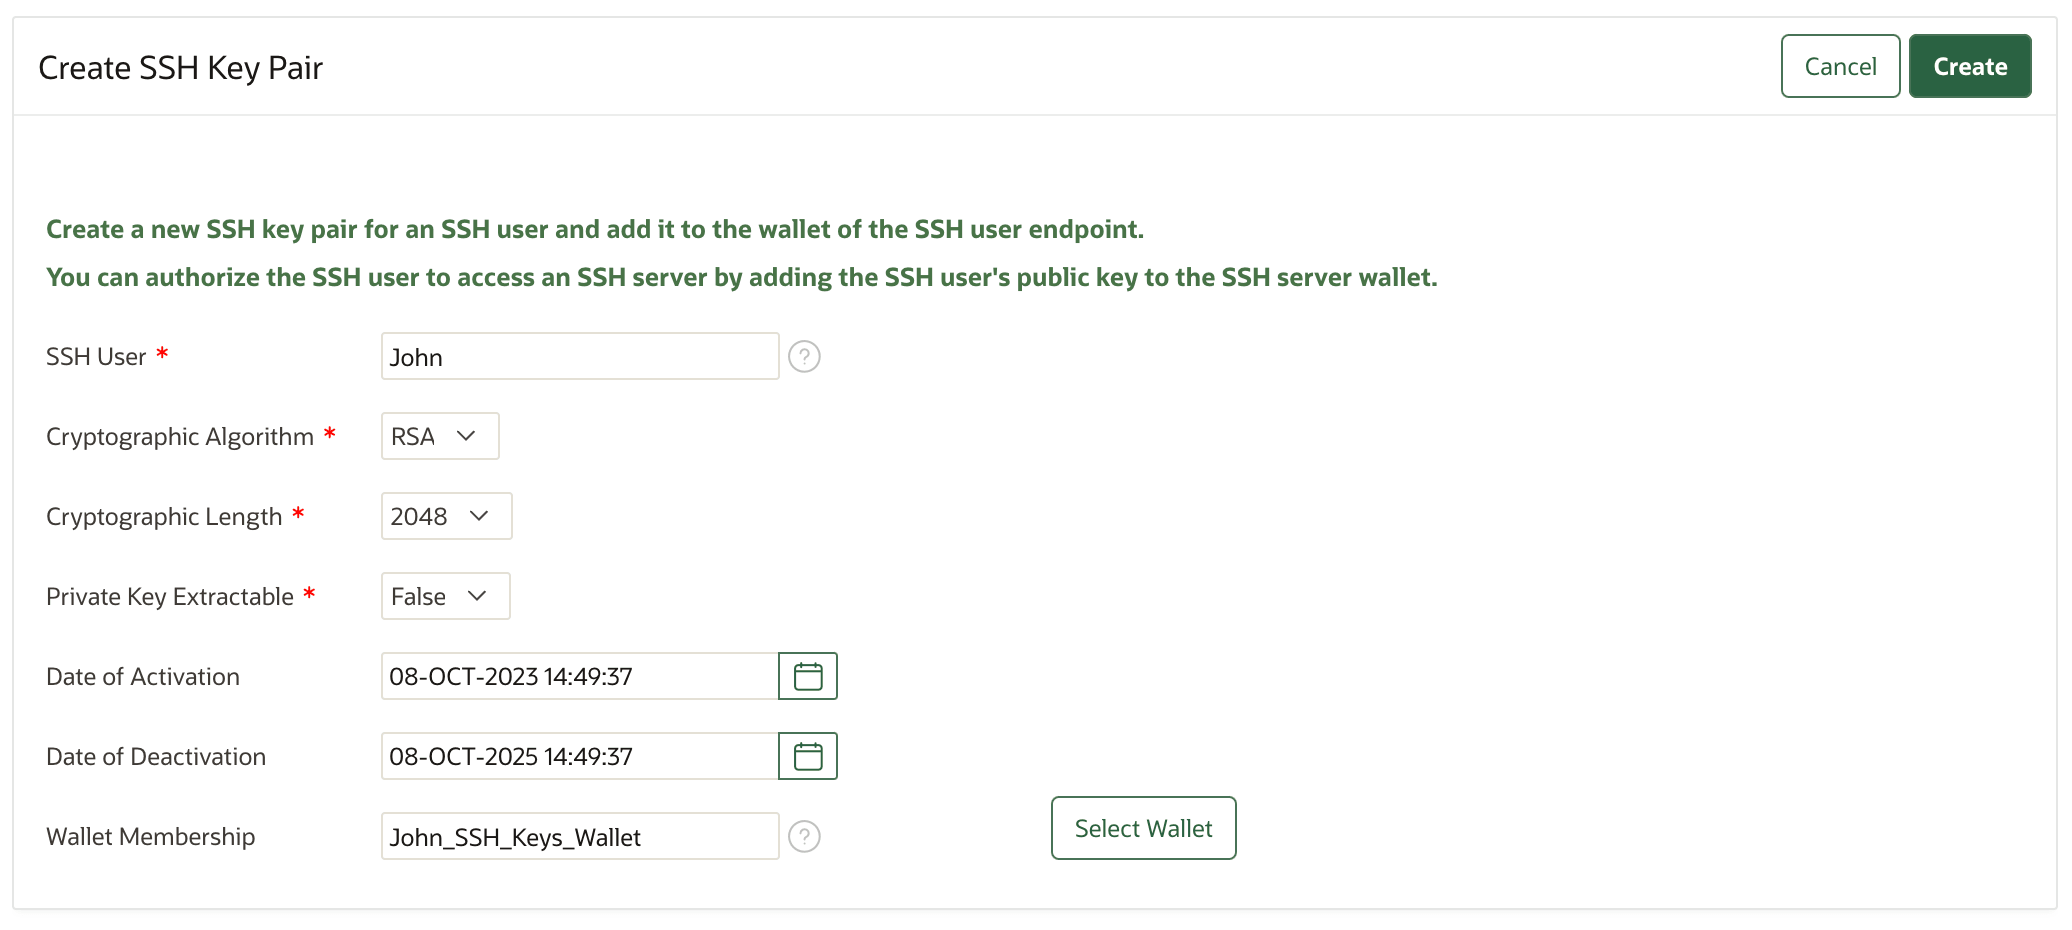This screenshot has width=2072, height=930.
Task: Click the RSA dropdown chevron
Action: [x=466, y=436]
